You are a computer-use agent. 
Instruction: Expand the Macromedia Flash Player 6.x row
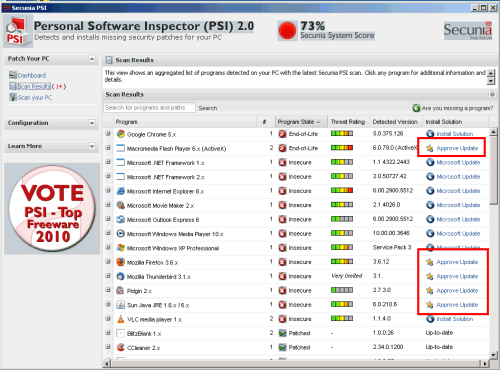point(108,148)
